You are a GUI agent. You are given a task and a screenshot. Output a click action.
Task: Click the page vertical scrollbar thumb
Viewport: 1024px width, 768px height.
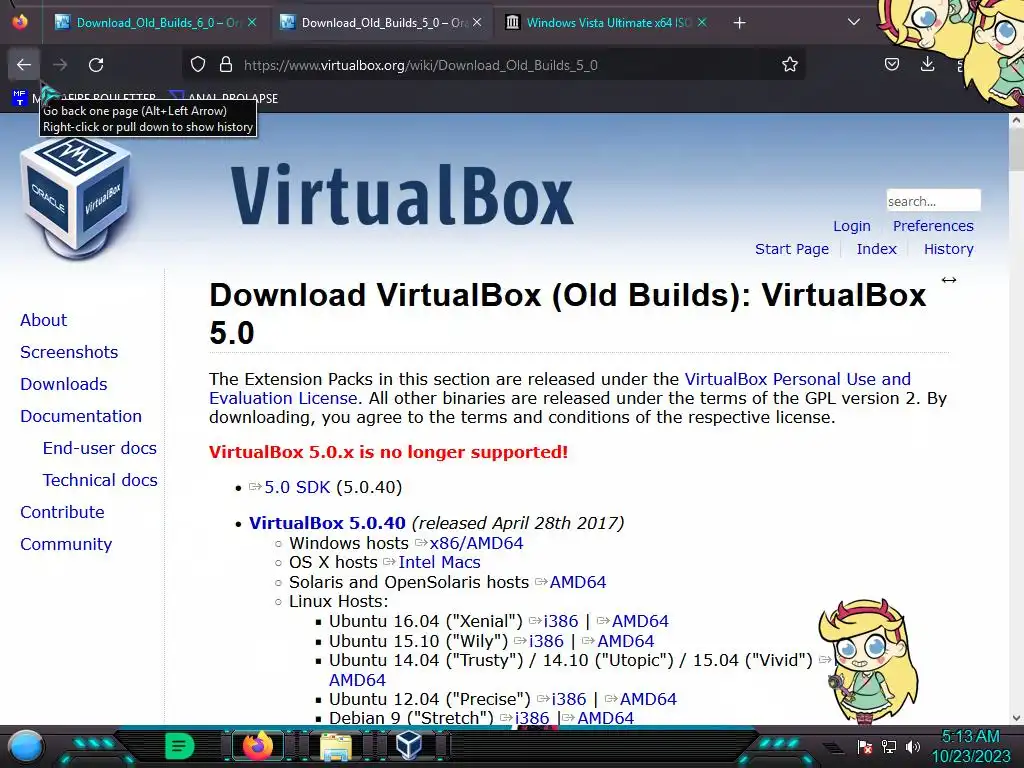(1016, 151)
